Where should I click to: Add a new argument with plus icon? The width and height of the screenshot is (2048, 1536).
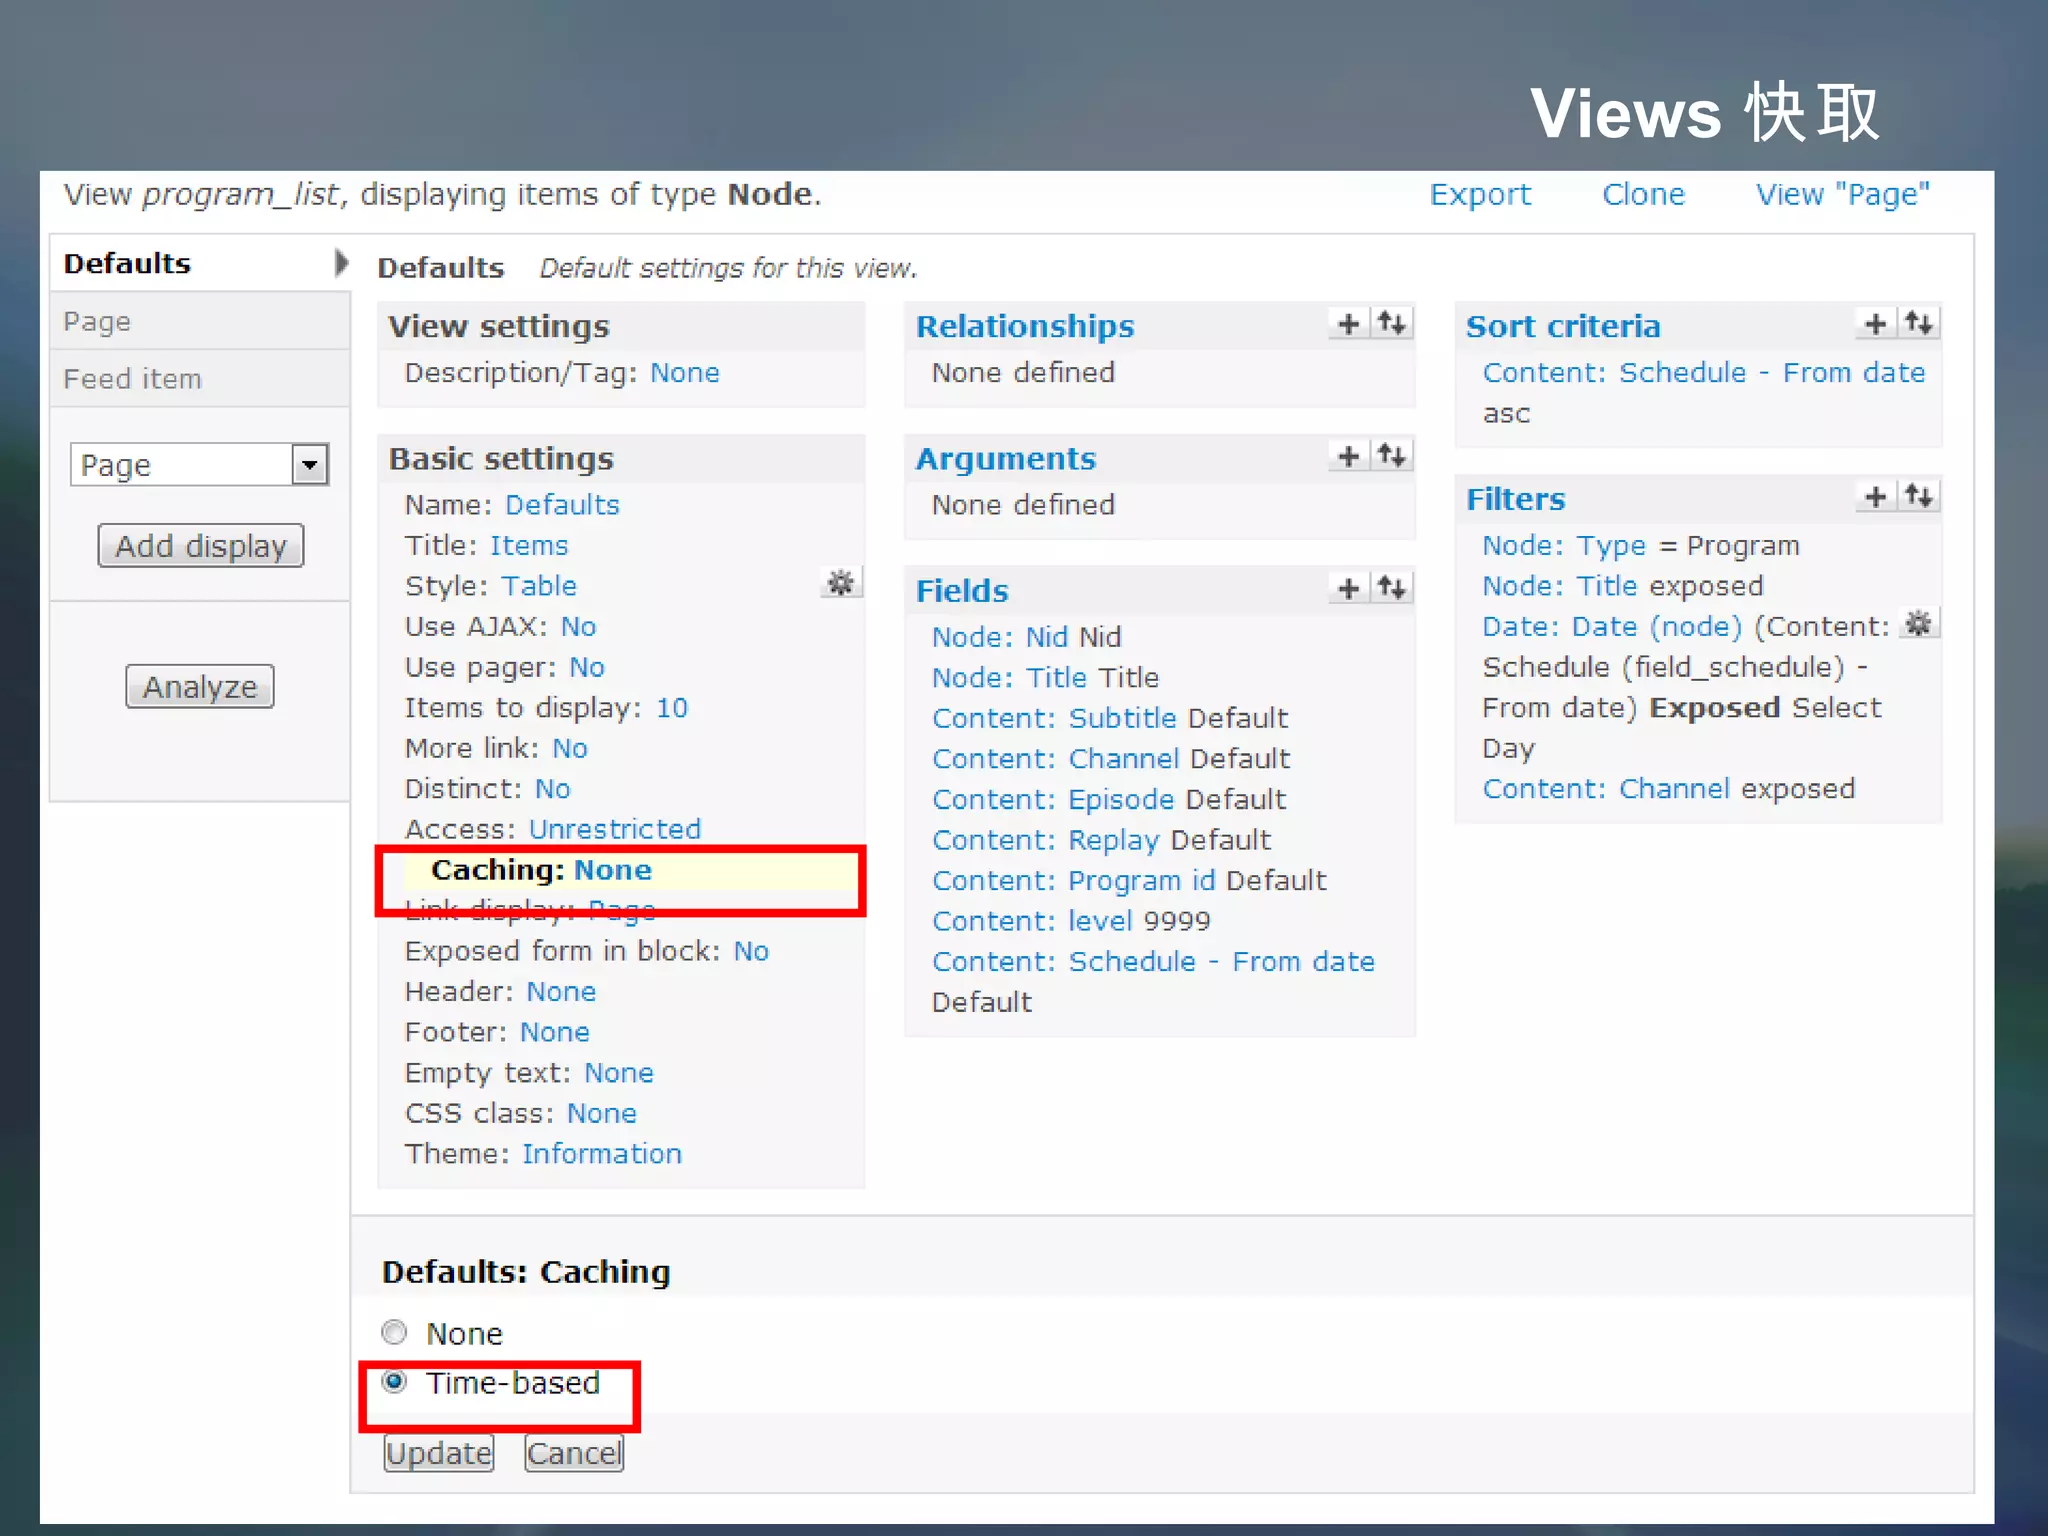1348,456
